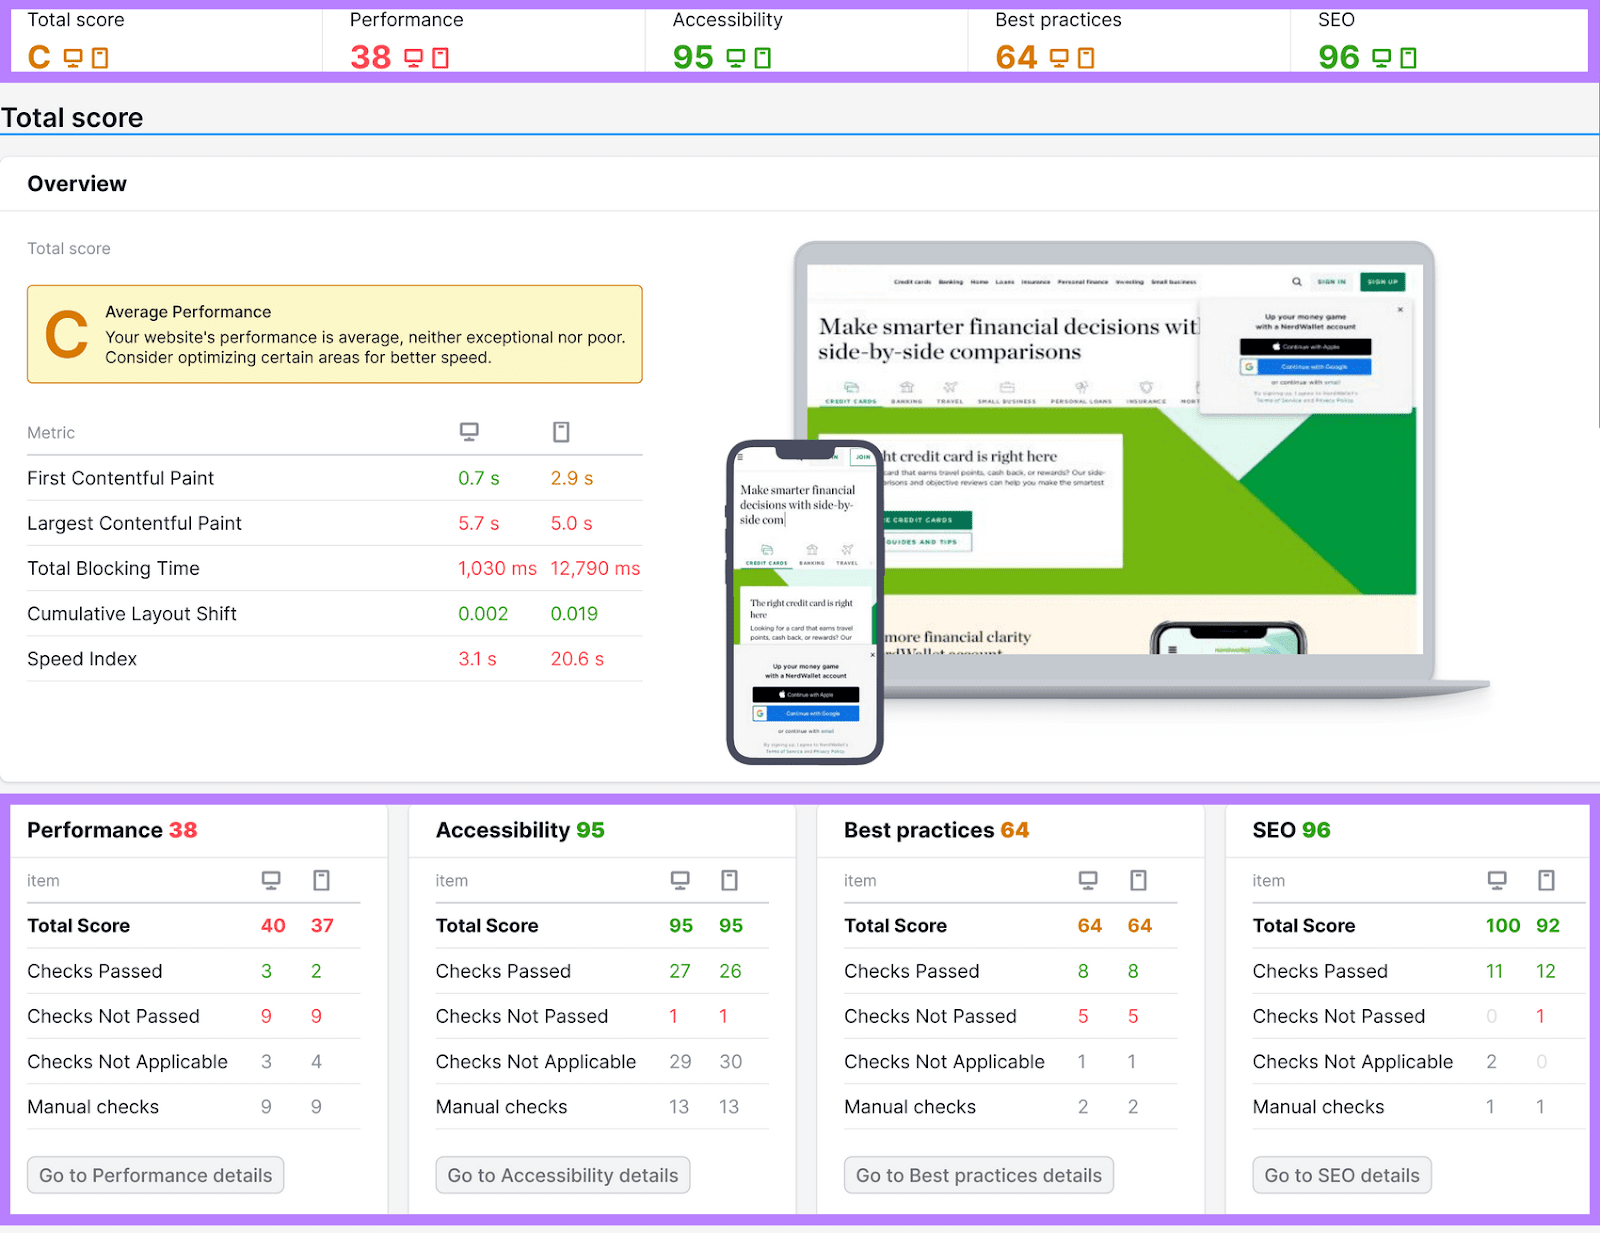Toggle desktop view in the Accessibility card
The height and width of the screenshot is (1233, 1600).
(681, 880)
